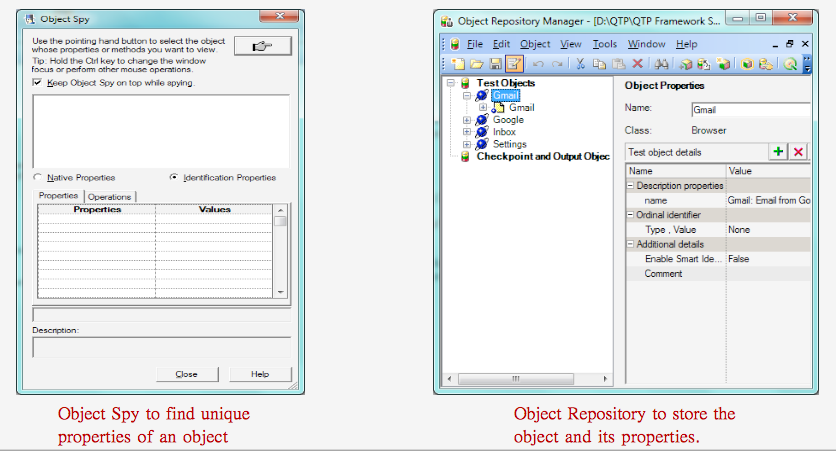The image size is (836, 451).
Task: Open the Tools menu
Action: pyautogui.click(x=604, y=44)
